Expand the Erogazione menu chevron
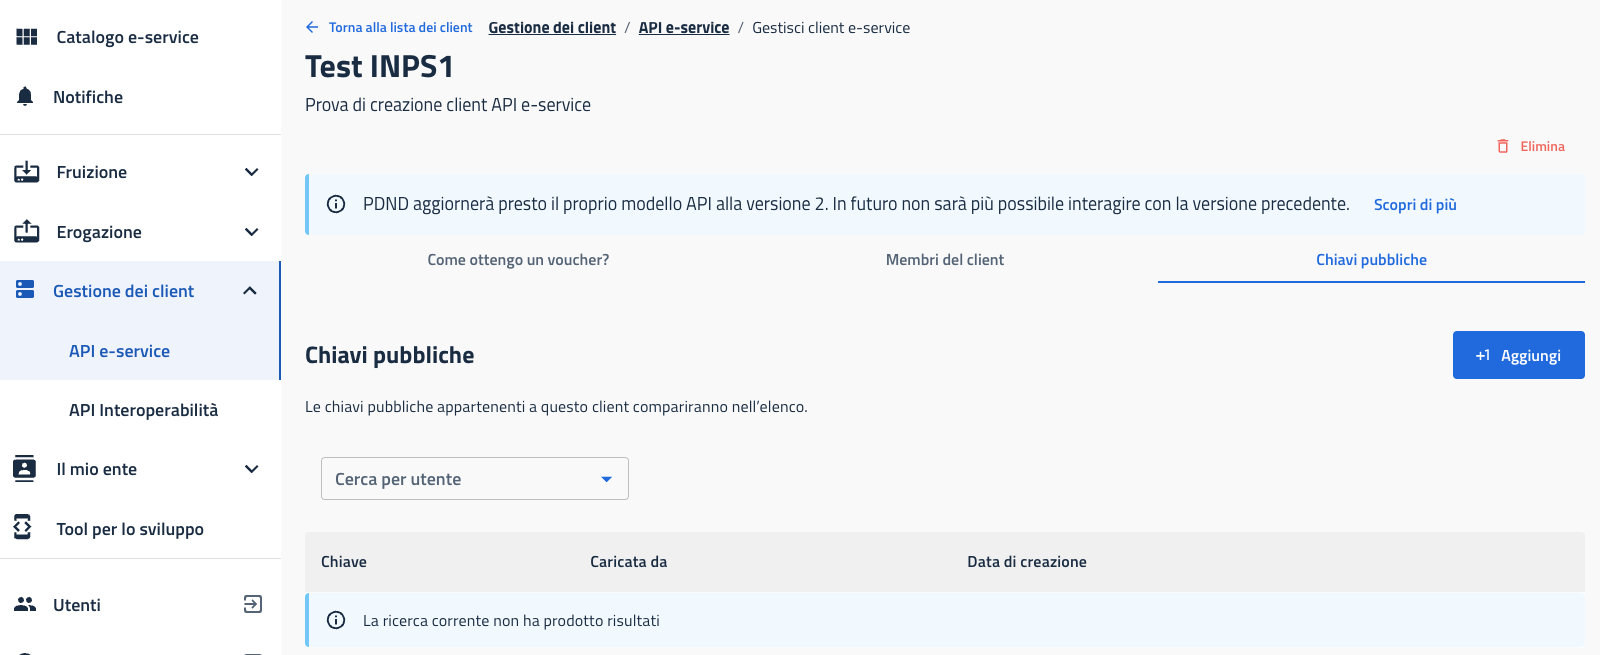1600x655 pixels. (252, 232)
